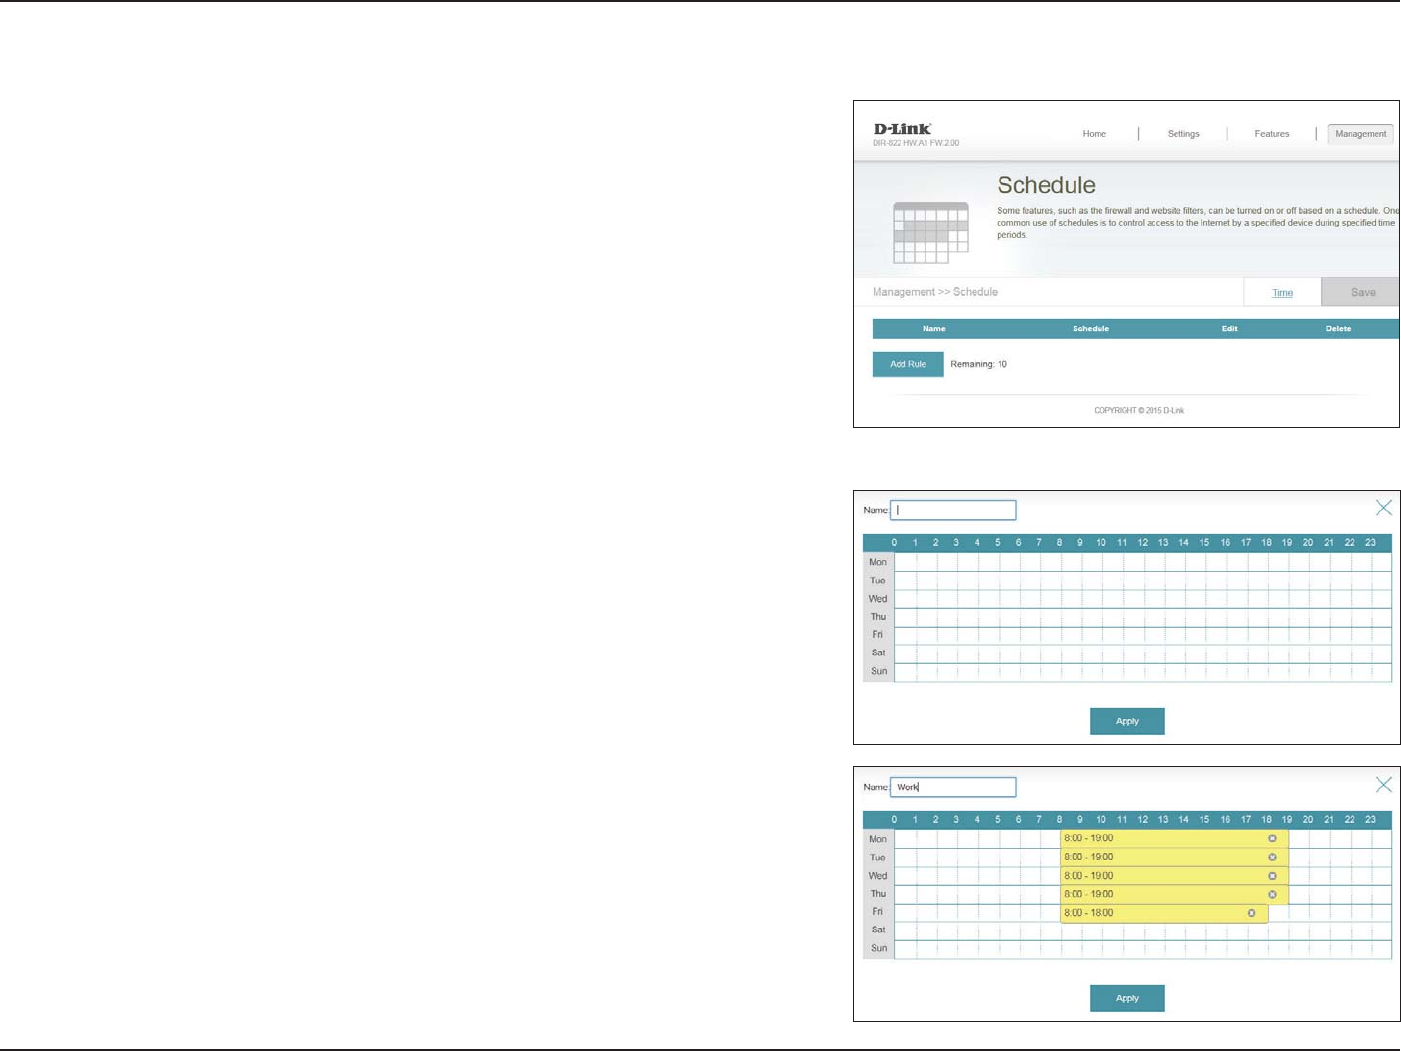The height and width of the screenshot is (1051, 1401).
Task: Click the Schedule column header
Action: point(1090,329)
